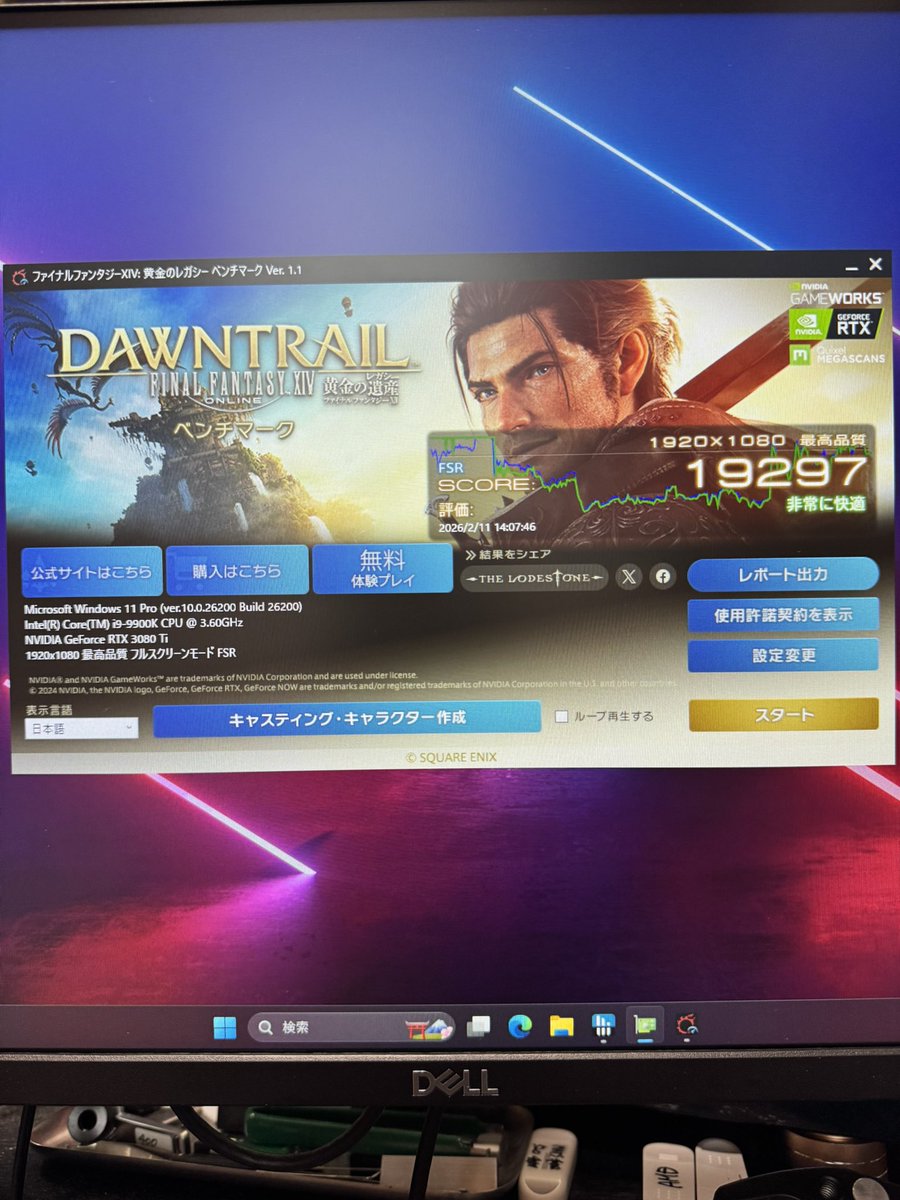Open The Lodestone share button
This screenshot has width=900, height=1200.
click(x=534, y=577)
